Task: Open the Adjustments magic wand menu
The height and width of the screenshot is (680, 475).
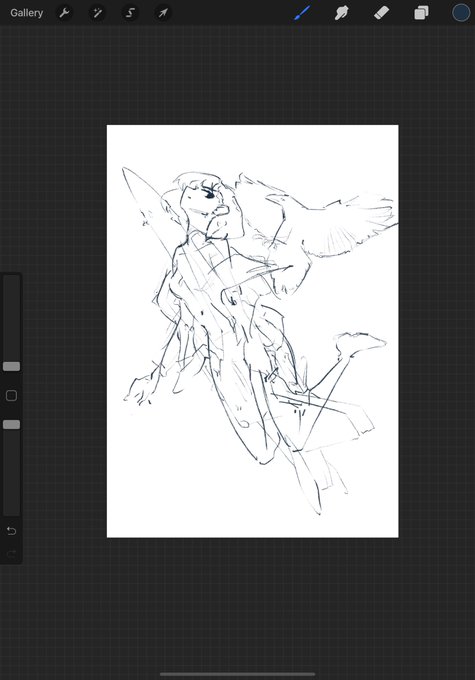Action: point(97,13)
